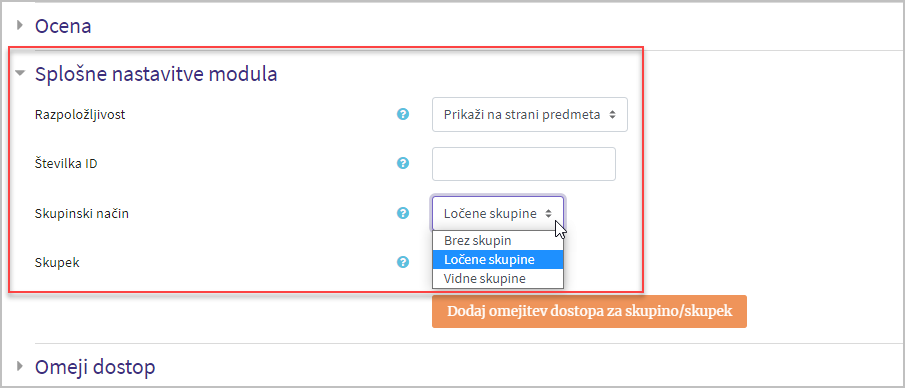The height and width of the screenshot is (388, 905).
Task: Click the Ocena section heading
Action: [x=63, y=26]
